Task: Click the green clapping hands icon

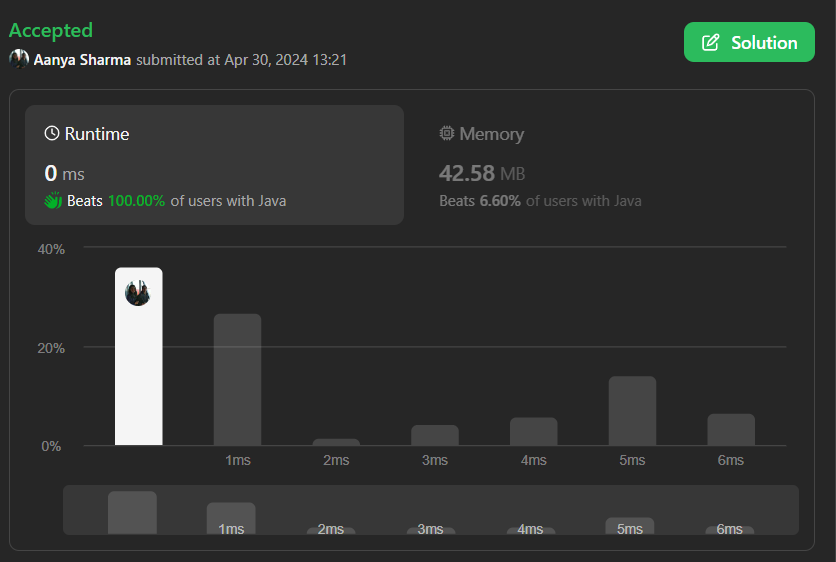Action: pyautogui.click(x=53, y=200)
